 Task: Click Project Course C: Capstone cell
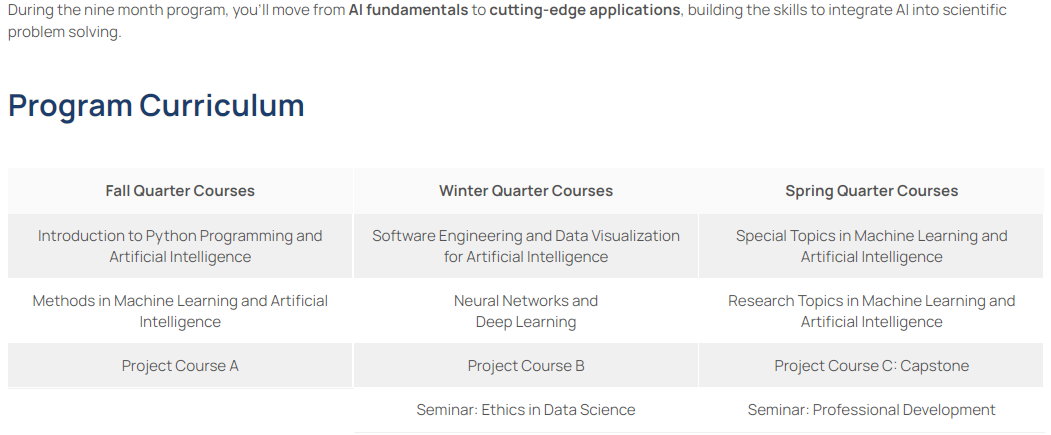point(871,366)
